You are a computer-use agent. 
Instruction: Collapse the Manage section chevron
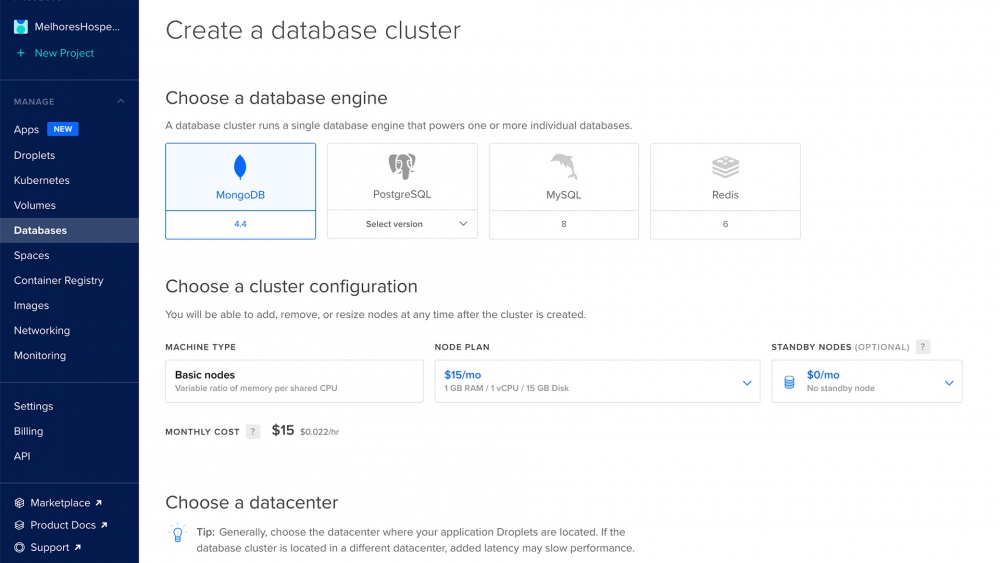point(121,102)
